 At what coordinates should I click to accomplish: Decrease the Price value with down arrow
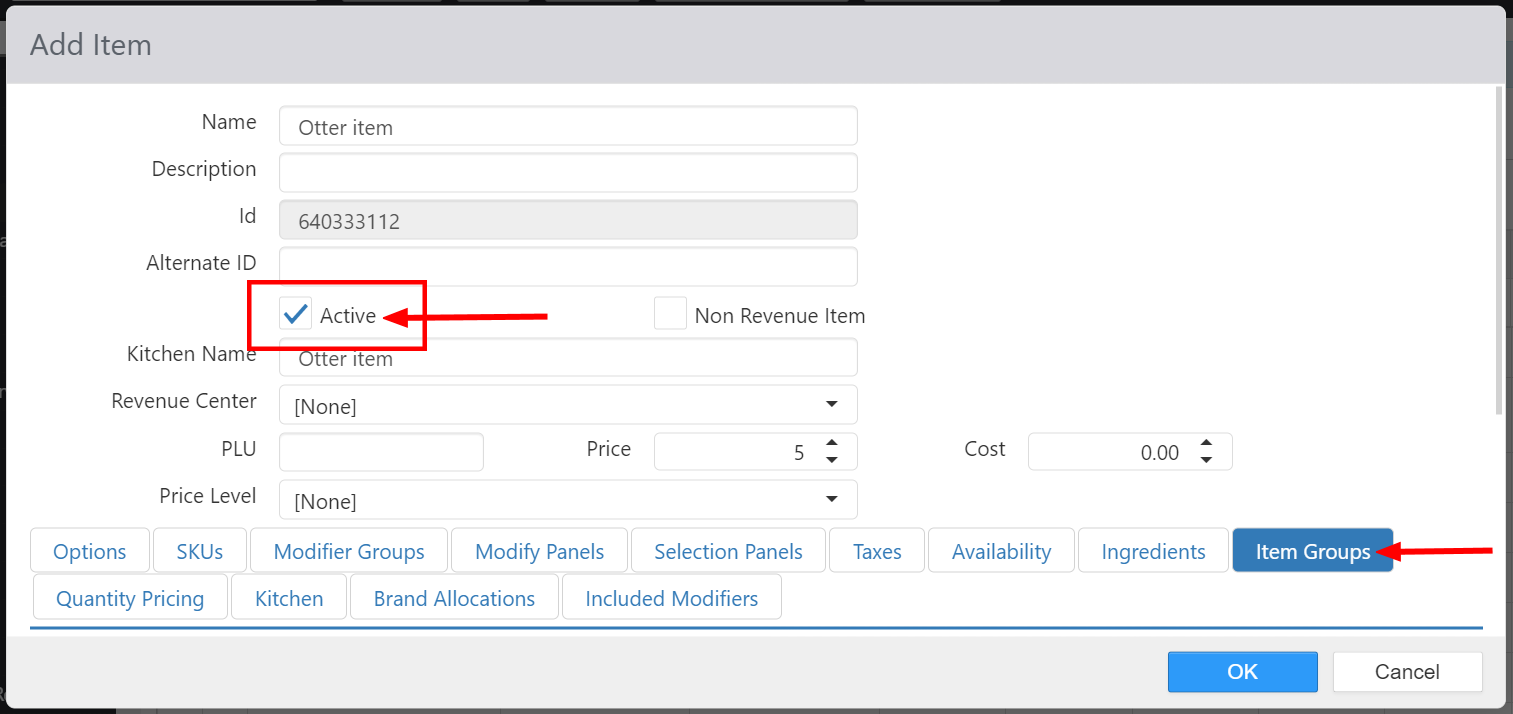coord(831,460)
